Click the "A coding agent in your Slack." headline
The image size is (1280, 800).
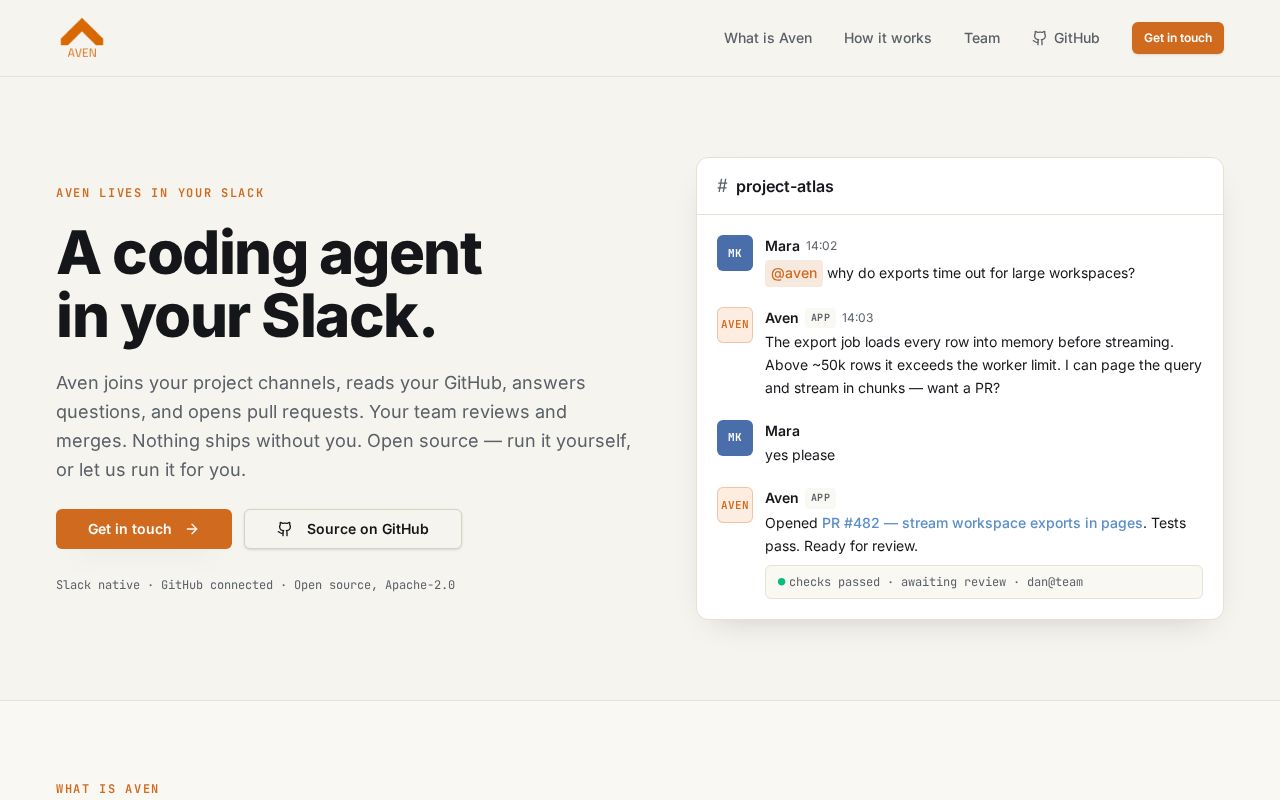point(269,284)
